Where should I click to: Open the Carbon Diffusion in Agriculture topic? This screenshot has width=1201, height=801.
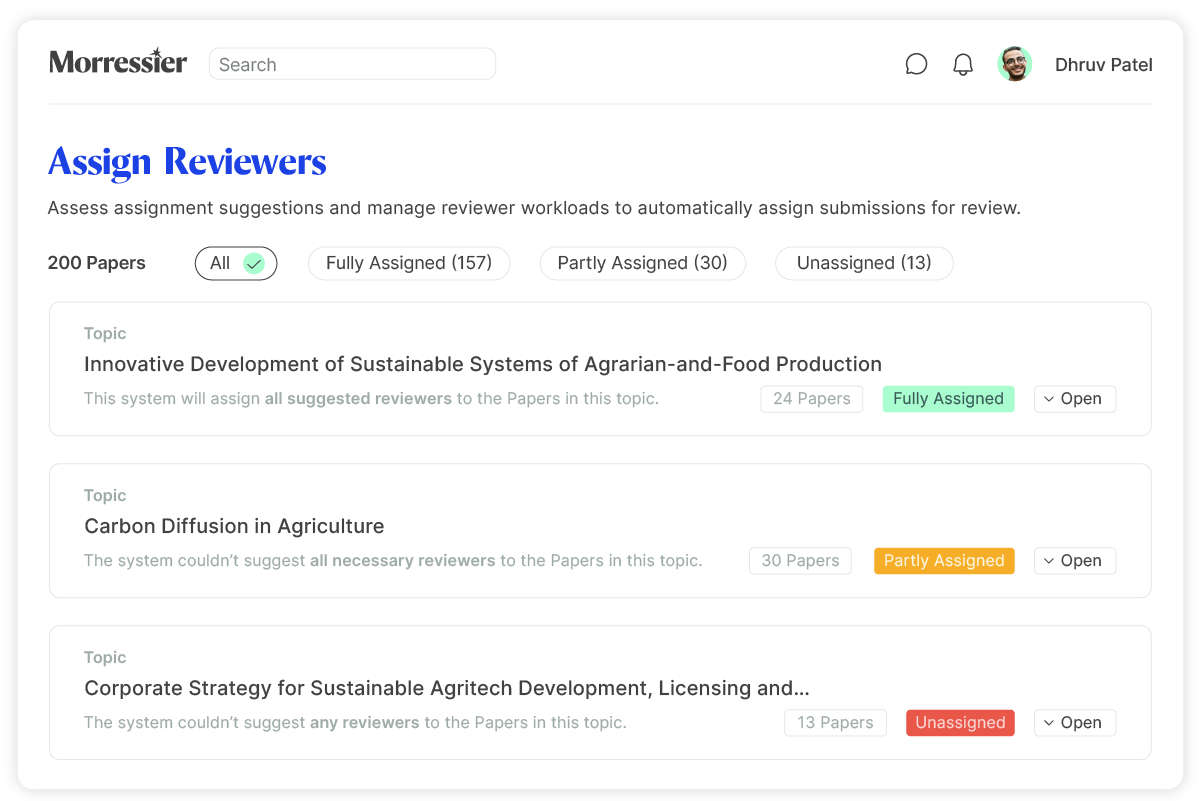(1075, 561)
